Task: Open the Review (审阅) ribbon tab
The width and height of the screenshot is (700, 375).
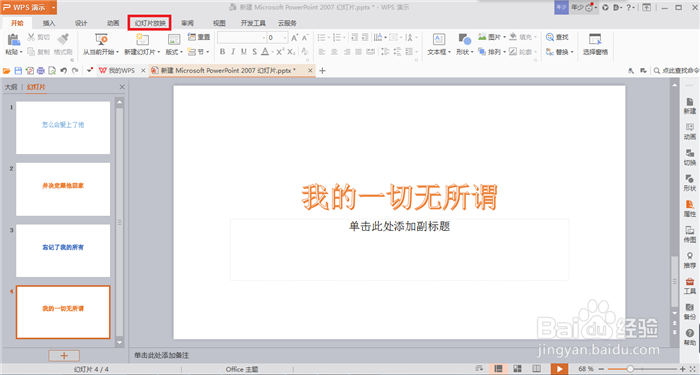Action: (x=188, y=23)
